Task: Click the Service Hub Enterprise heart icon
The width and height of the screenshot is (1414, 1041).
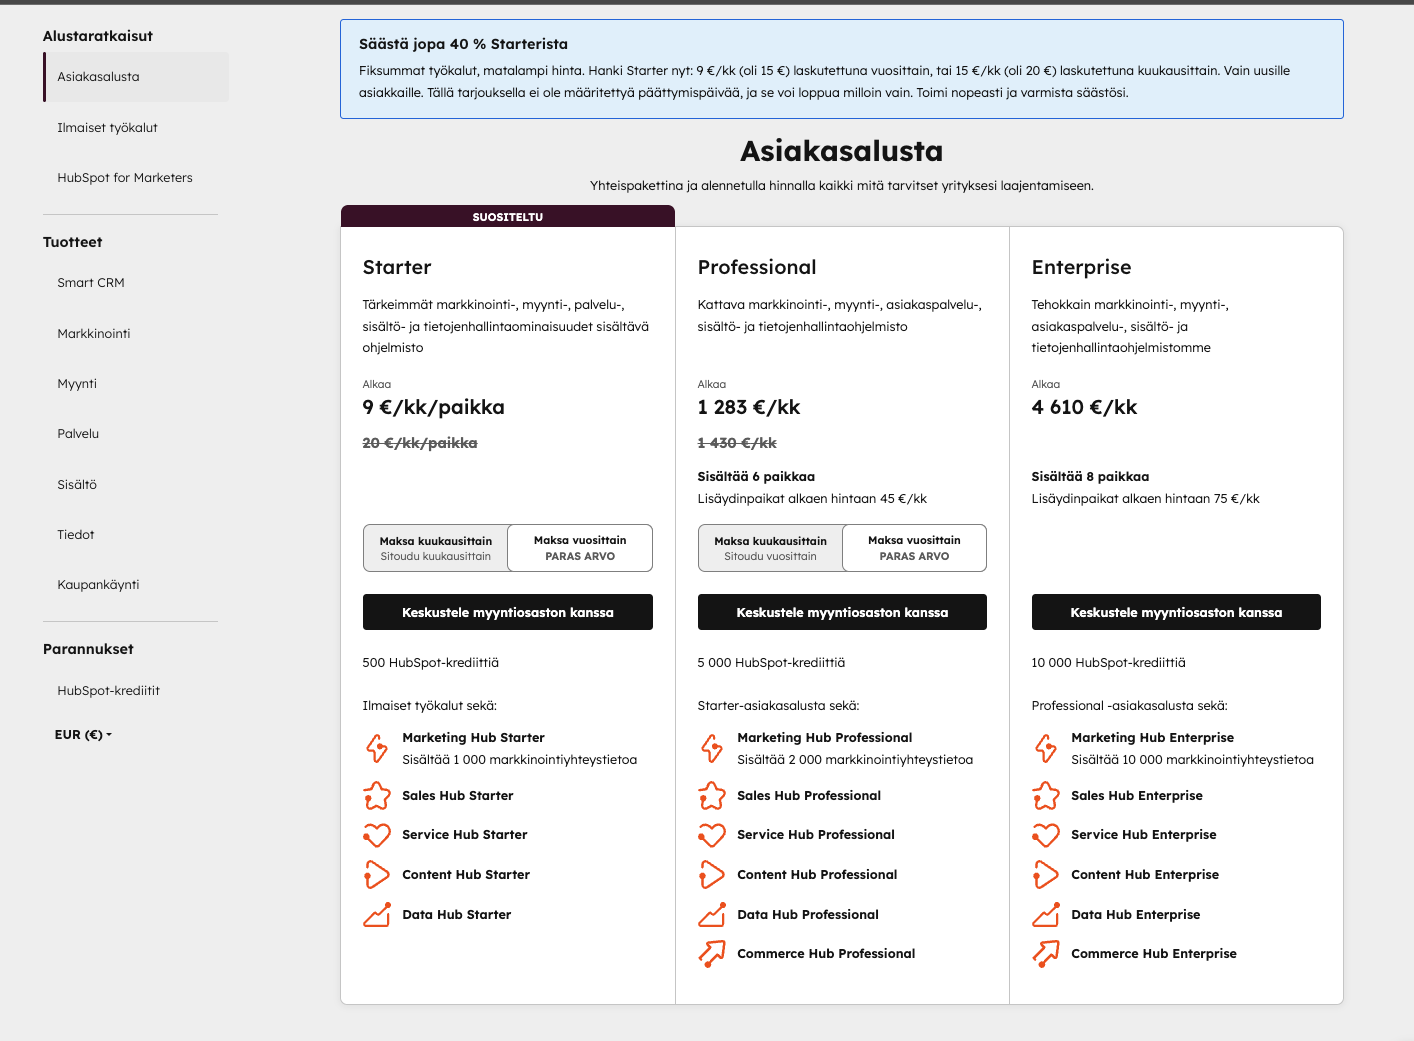Action: tap(1046, 835)
